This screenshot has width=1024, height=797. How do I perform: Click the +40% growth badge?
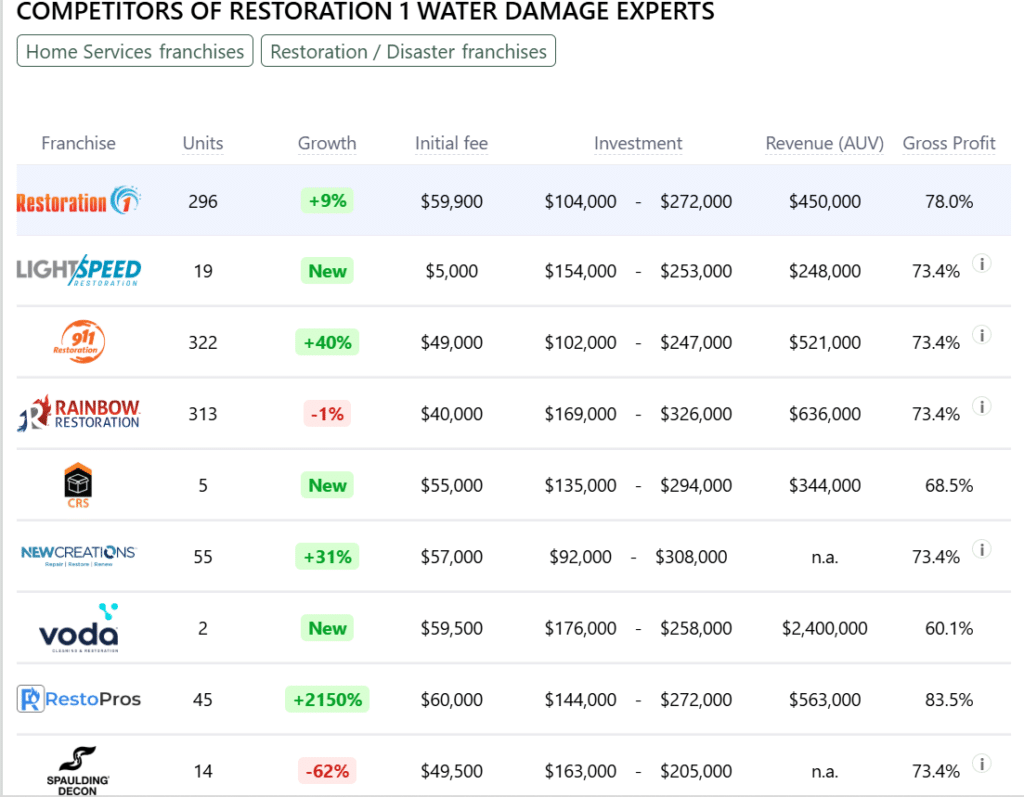[x=327, y=342]
